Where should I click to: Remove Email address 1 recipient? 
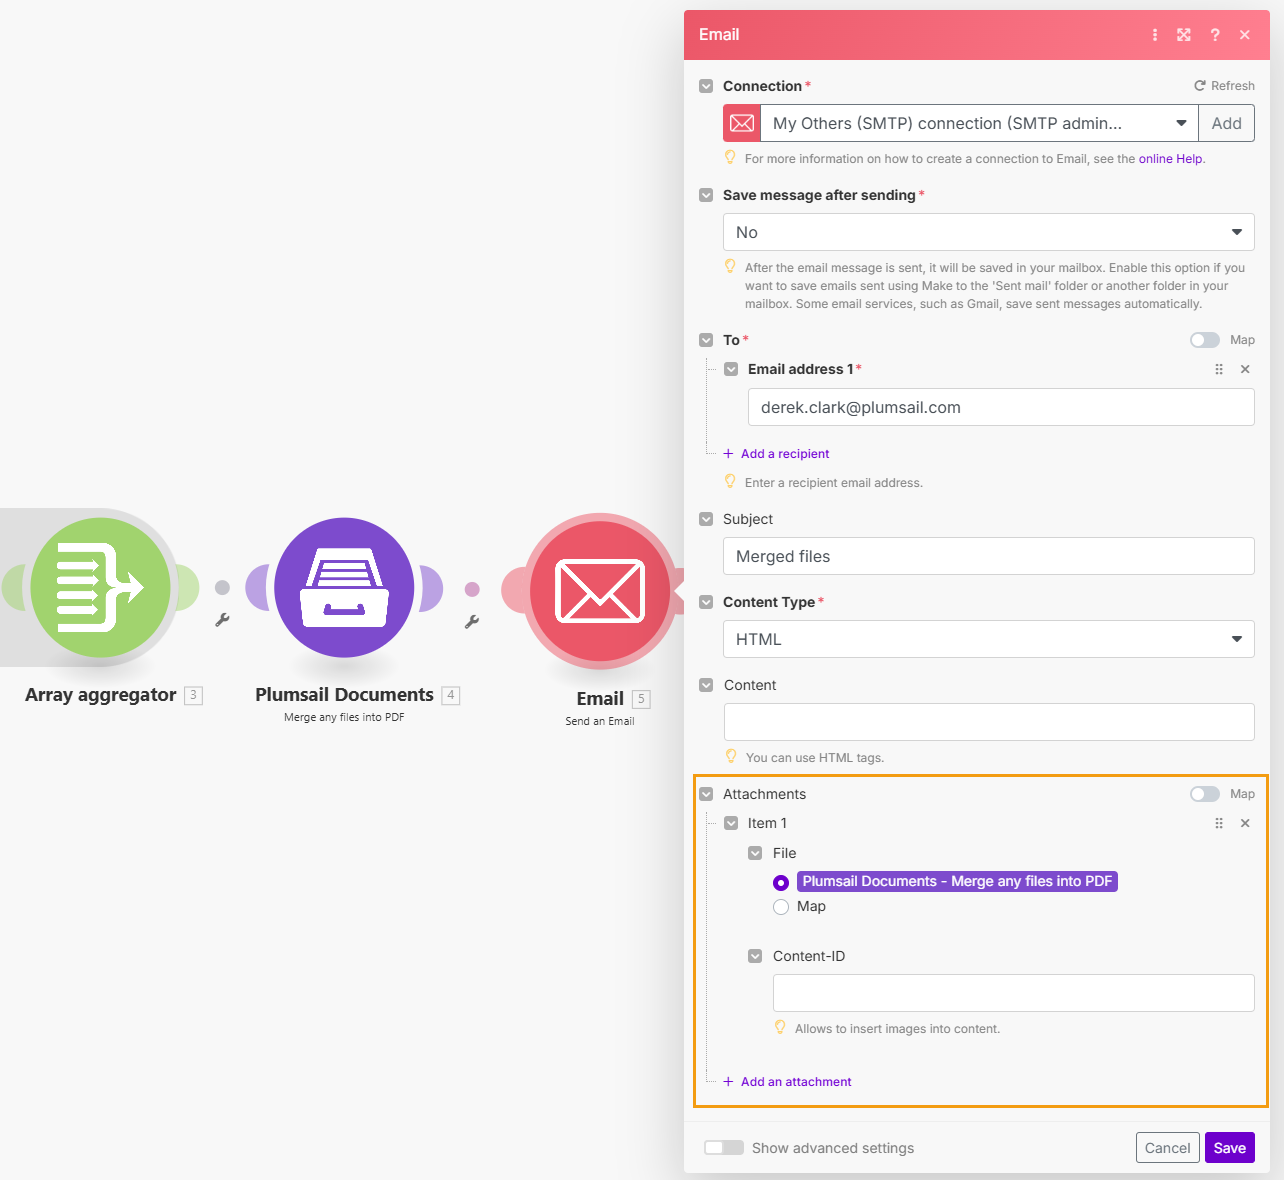[x=1245, y=369]
